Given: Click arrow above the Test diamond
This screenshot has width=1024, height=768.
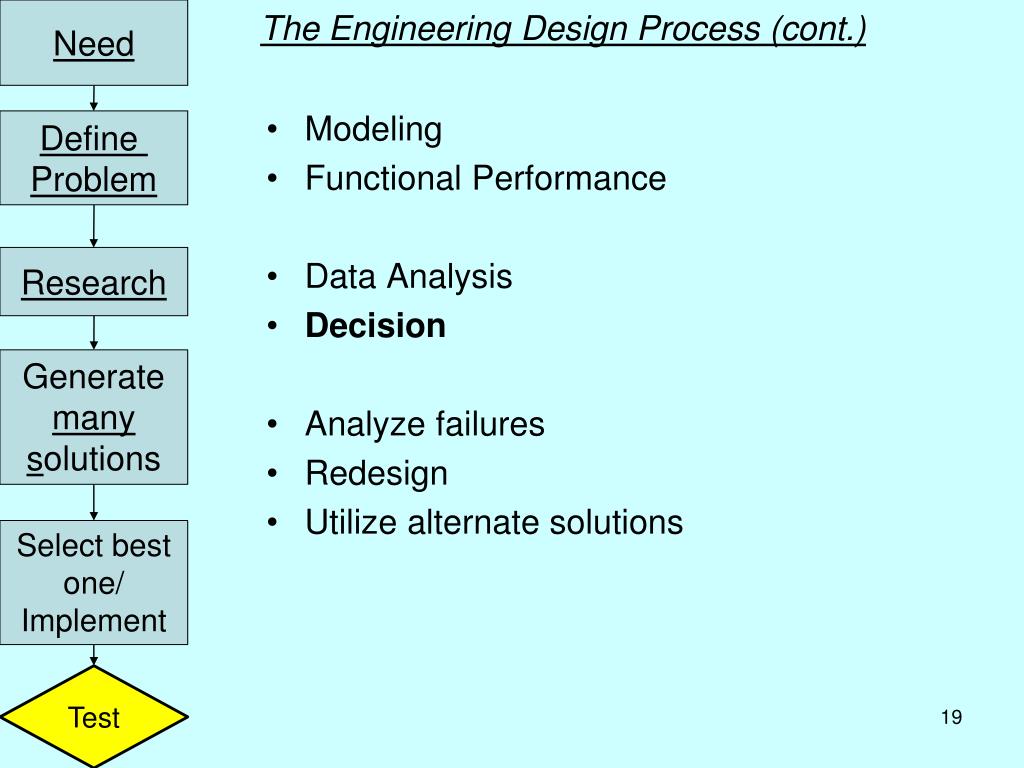Looking at the screenshot, I should pos(93,656).
